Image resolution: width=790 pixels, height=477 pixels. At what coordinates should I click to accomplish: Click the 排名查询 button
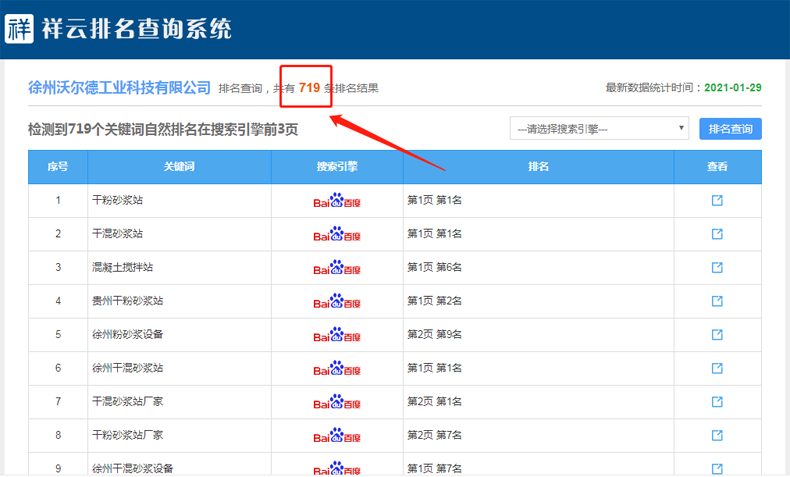(x=730, y=129)
